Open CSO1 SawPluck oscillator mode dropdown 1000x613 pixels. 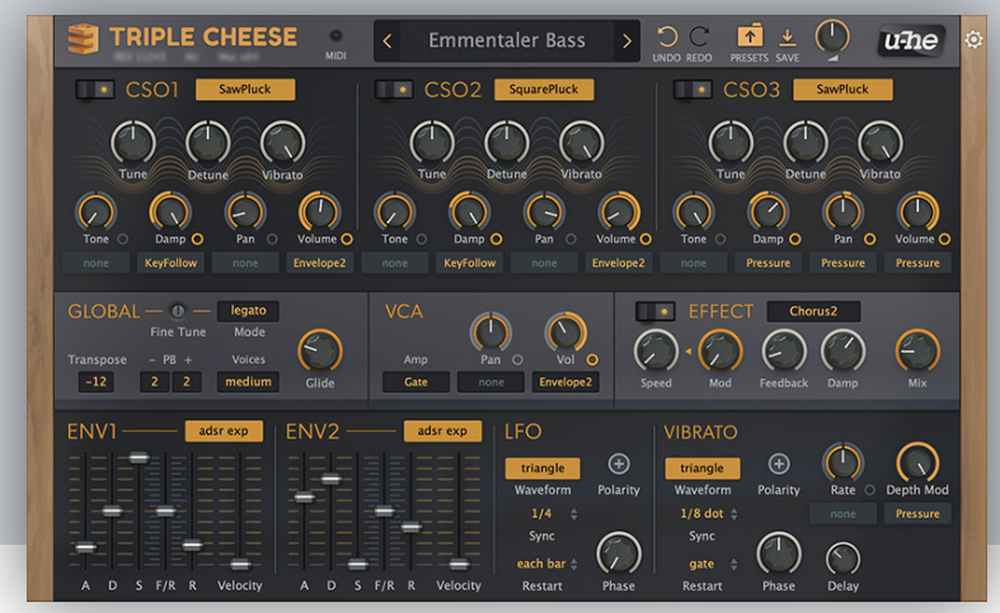coord(245,90)
